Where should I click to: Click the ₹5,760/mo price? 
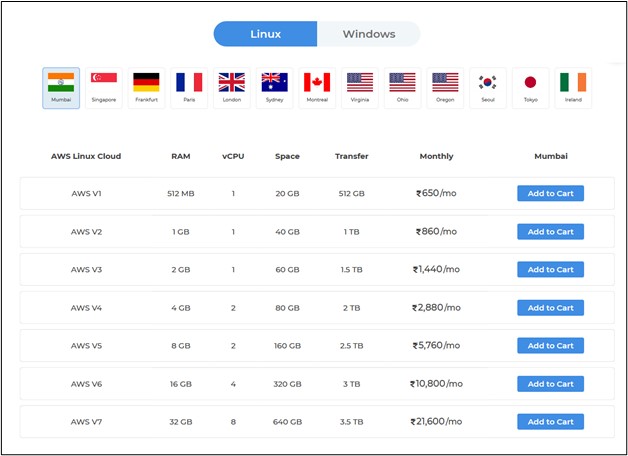point(436,345)
